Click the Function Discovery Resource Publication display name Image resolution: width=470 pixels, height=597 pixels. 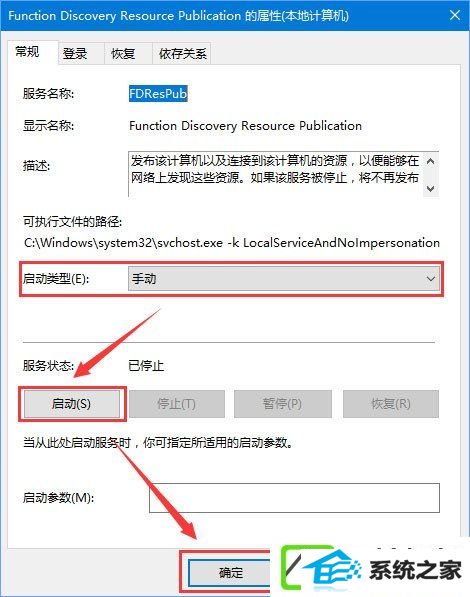[245, 126]
